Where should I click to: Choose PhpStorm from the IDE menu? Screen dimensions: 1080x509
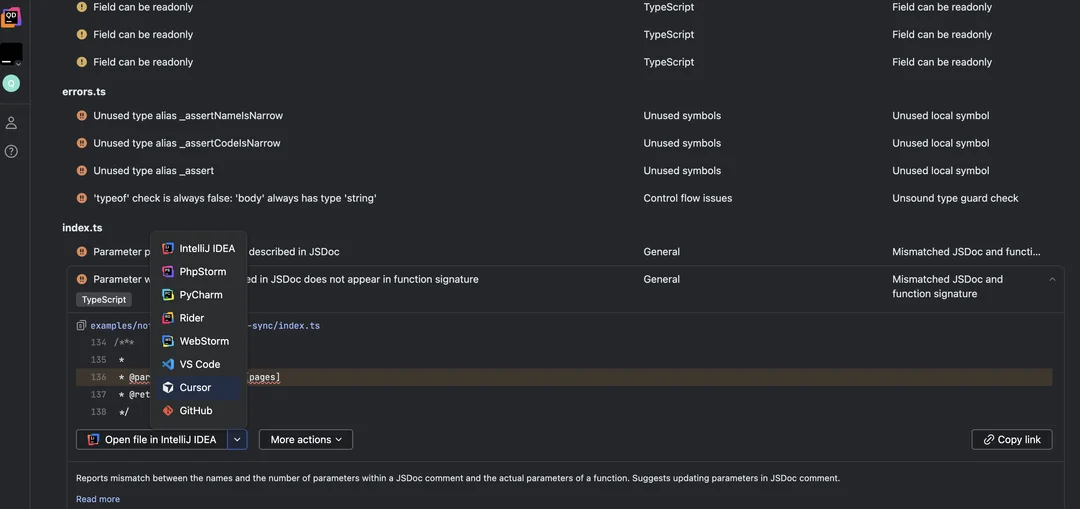(x=198, y=271)
